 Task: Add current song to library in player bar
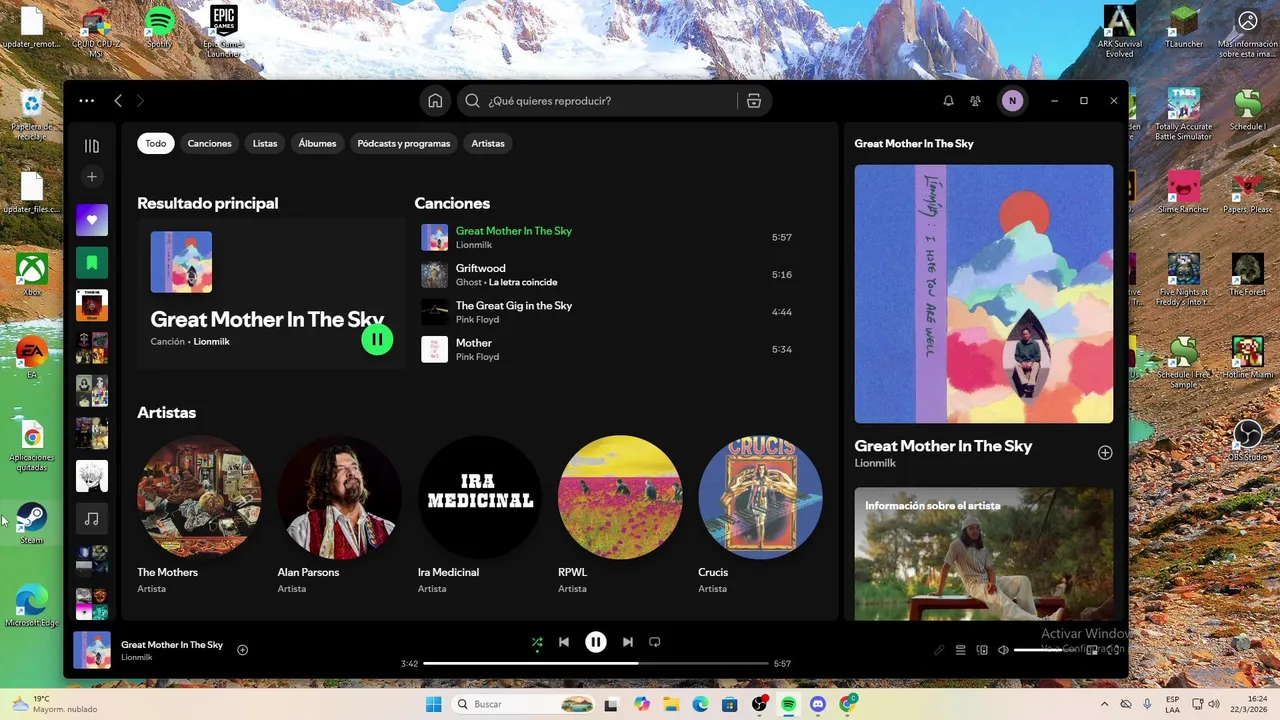pos(242,650)
